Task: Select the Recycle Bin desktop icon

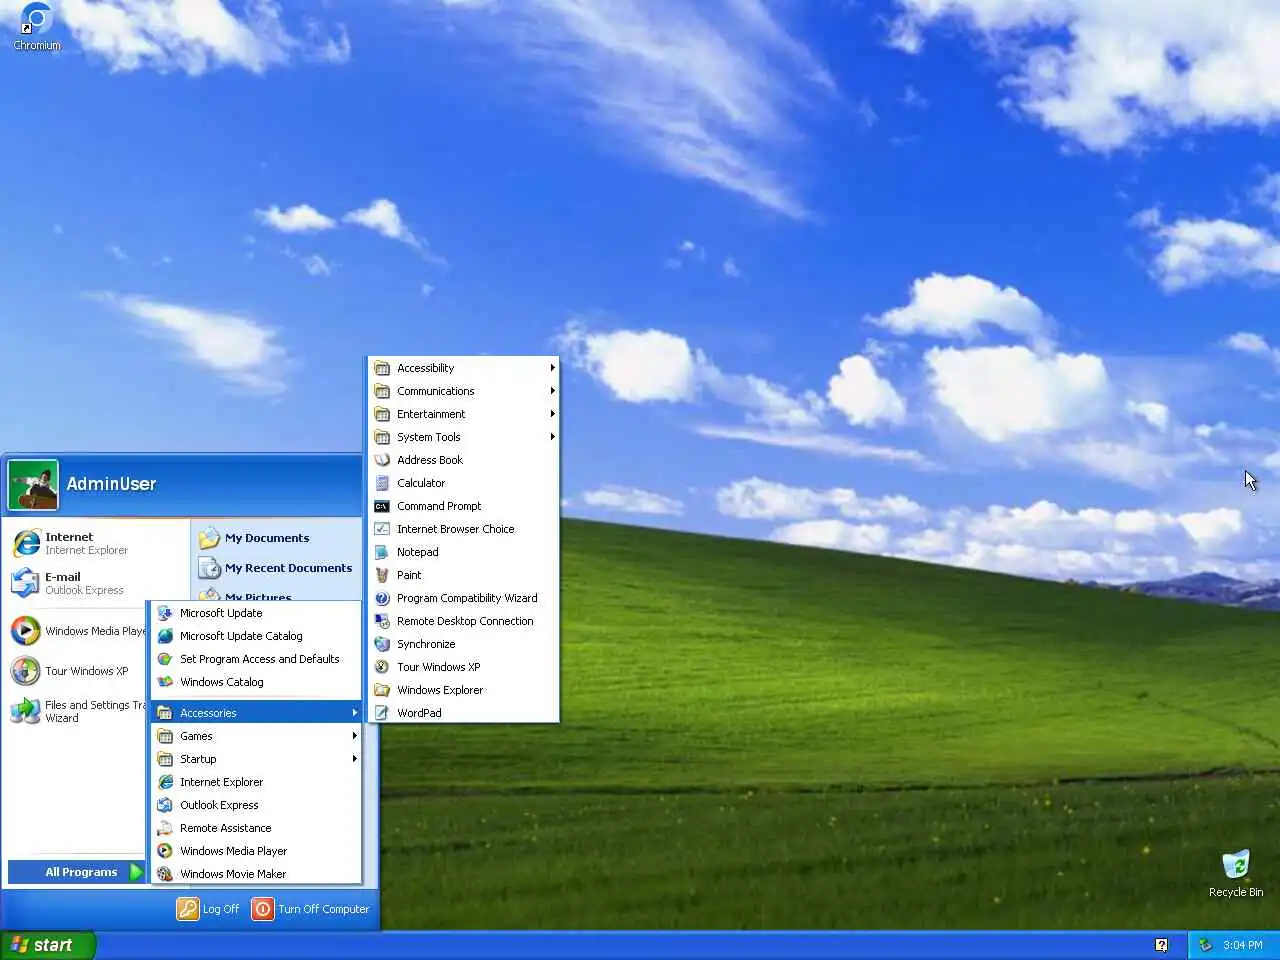Action: pyautogui.click(x=1236, y=866)
